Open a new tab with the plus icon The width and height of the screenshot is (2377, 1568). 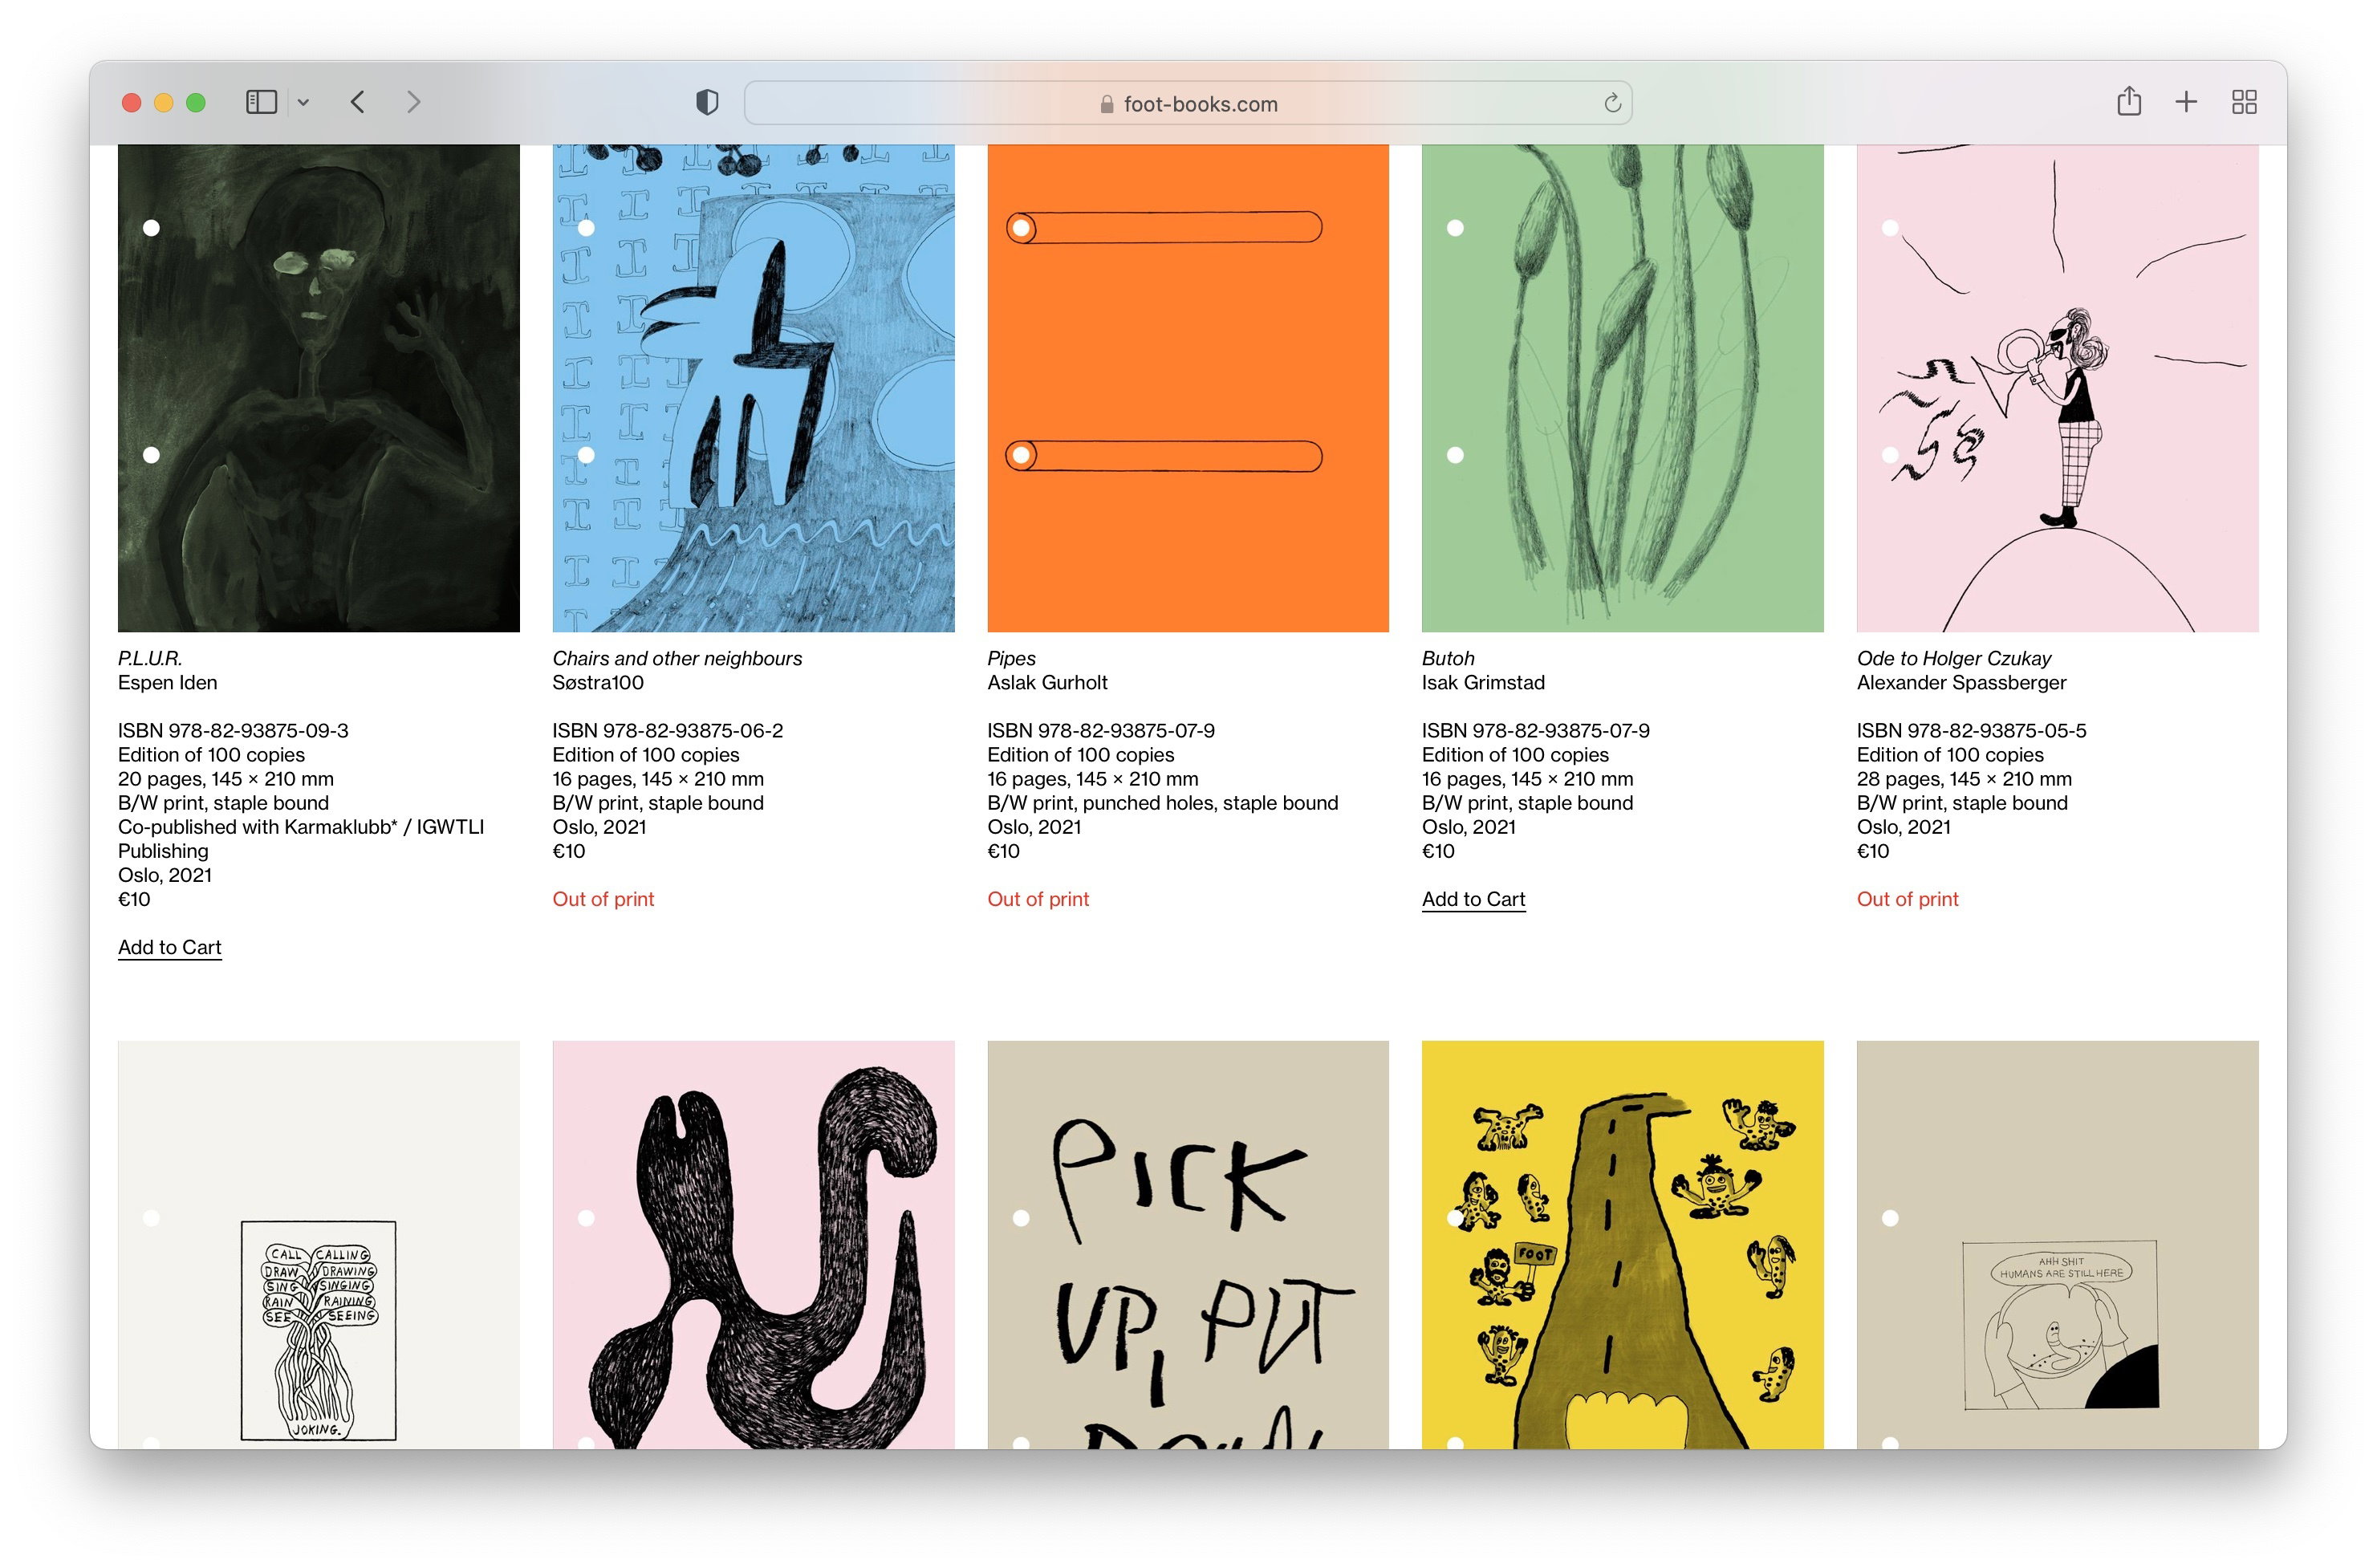(2185, 102)
